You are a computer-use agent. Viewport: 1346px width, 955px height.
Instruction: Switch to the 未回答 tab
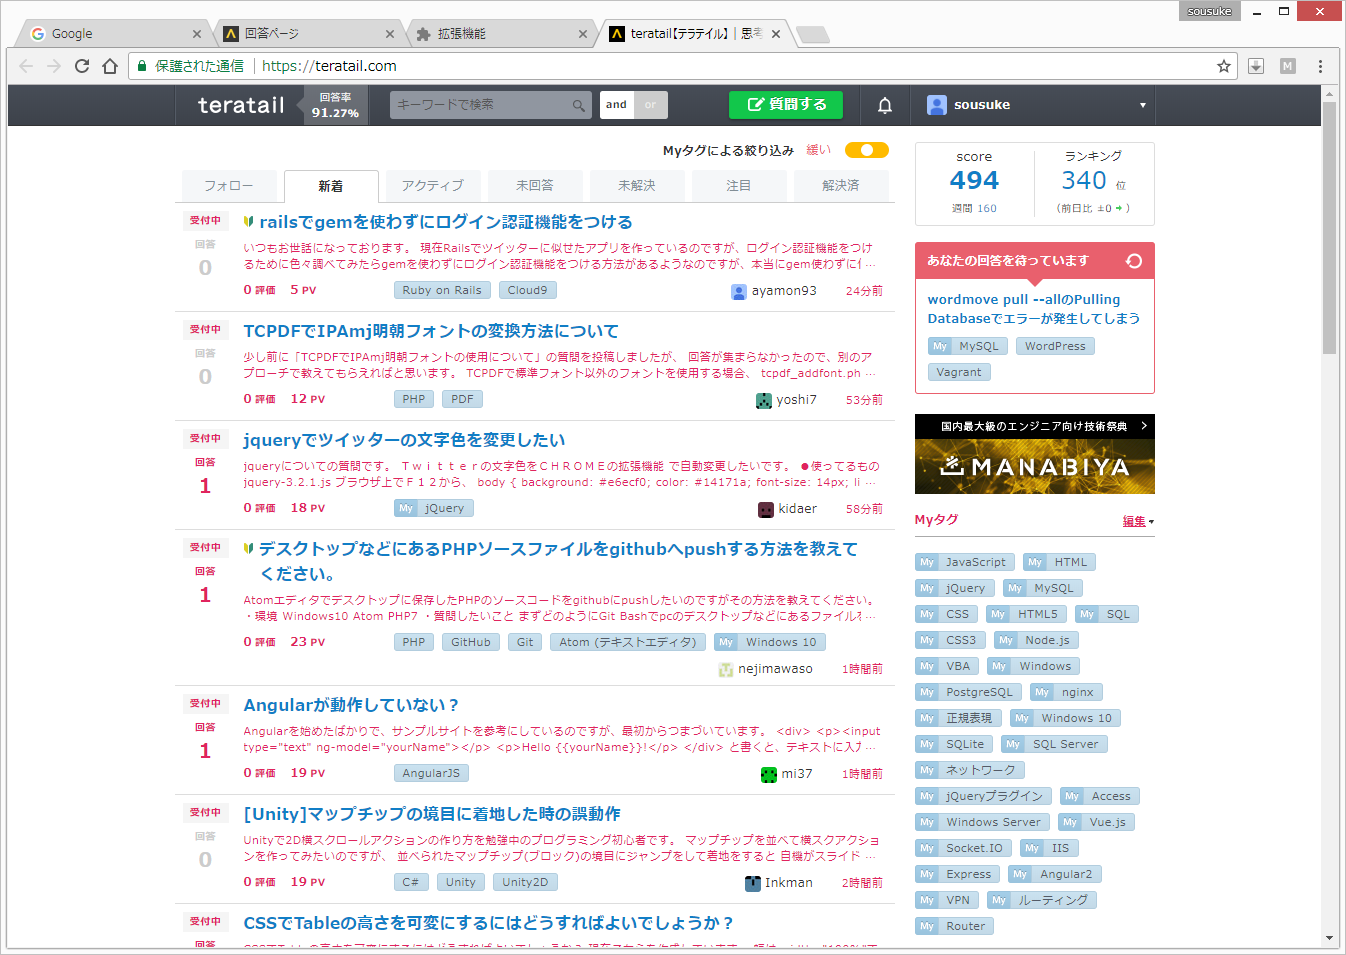535,186
